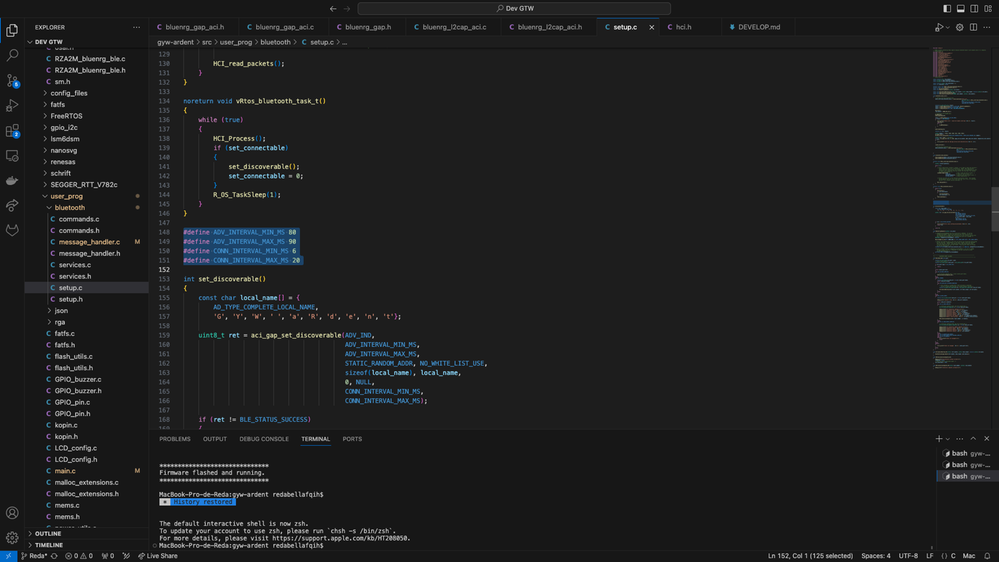
Task: Click the editor minimap code overview
Action: [x=957, y=150]
